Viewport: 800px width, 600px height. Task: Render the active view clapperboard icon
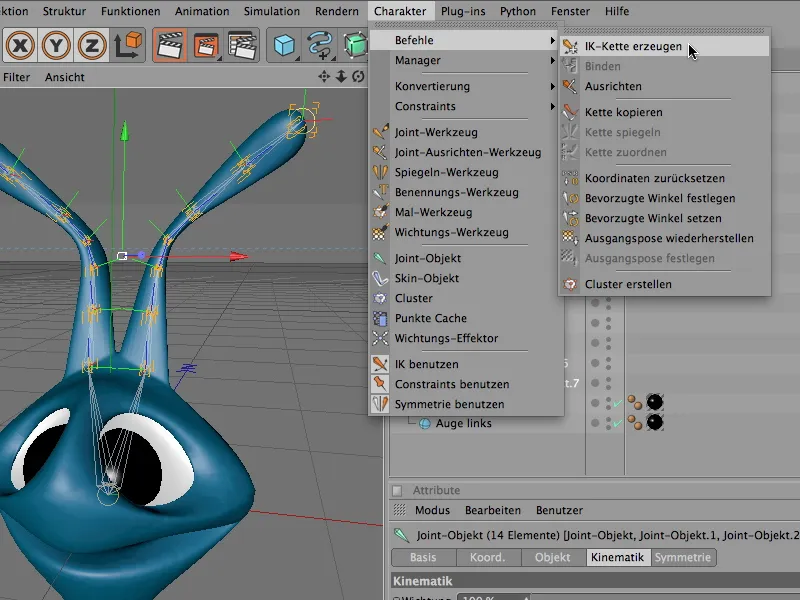169,45
